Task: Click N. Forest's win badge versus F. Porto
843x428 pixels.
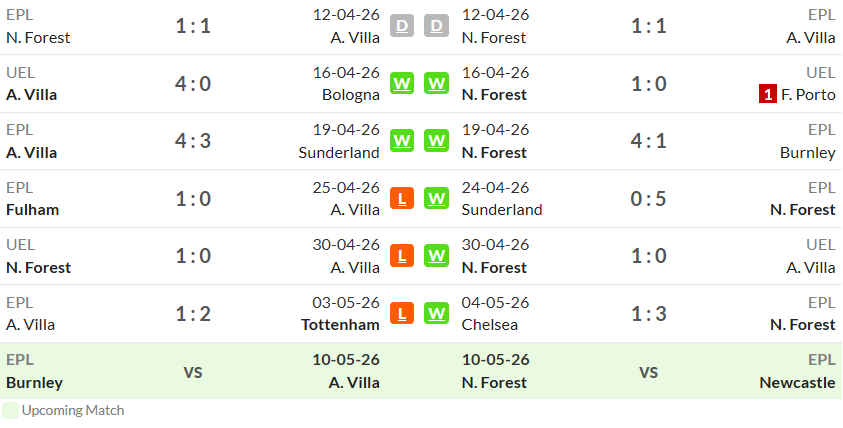Action: [436, 83]
